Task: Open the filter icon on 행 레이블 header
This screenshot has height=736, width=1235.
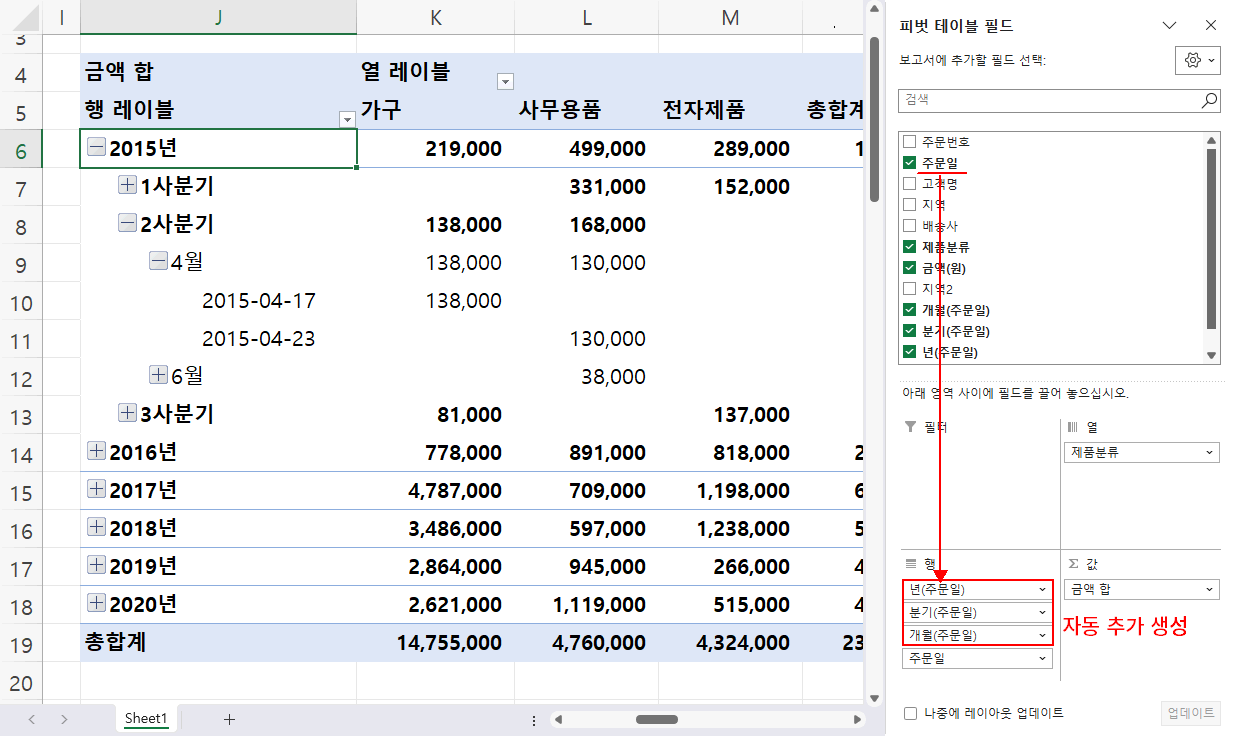Action: pos(347,118)
